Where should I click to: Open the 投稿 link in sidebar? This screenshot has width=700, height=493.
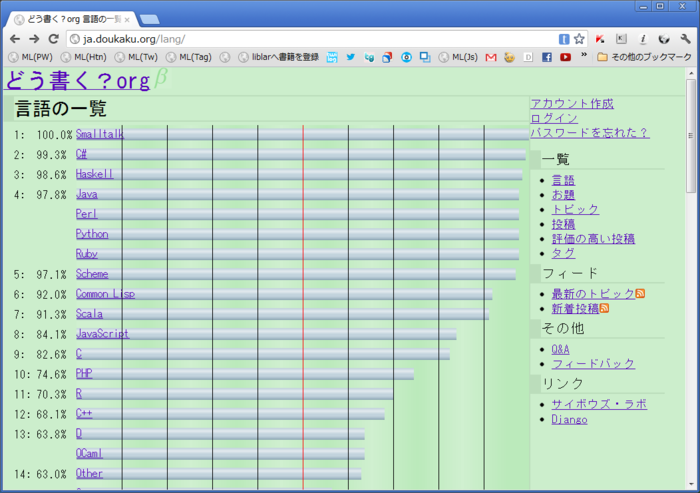(x=563, y=224)
